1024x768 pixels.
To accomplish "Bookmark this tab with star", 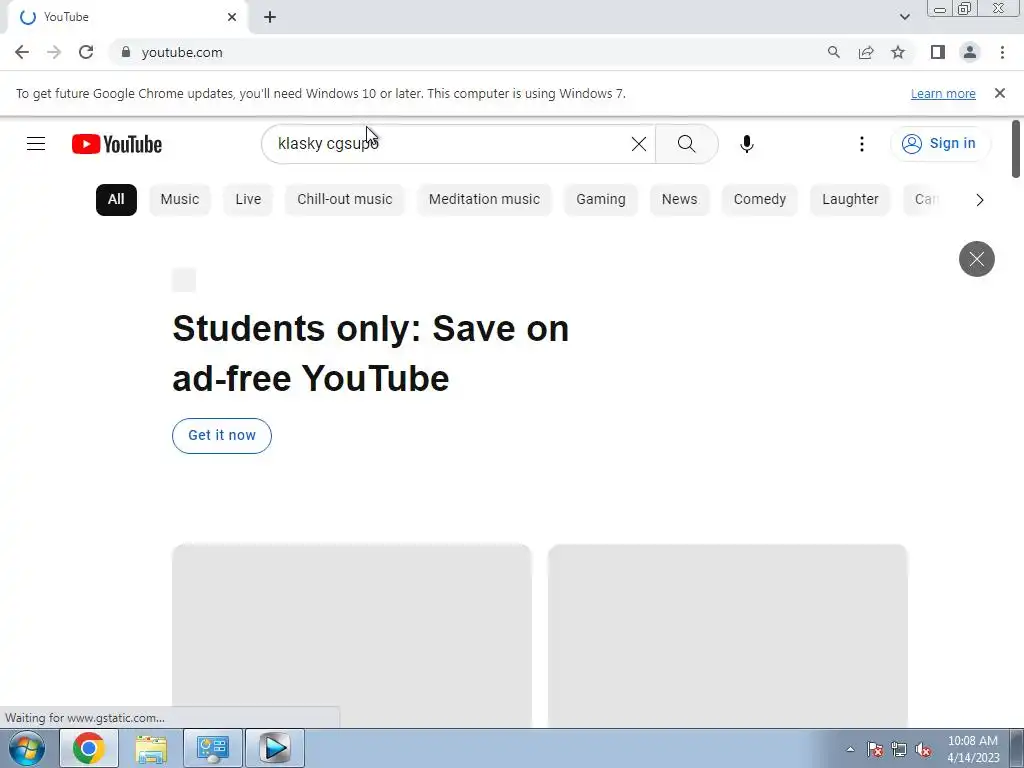I will coord(898,52).
